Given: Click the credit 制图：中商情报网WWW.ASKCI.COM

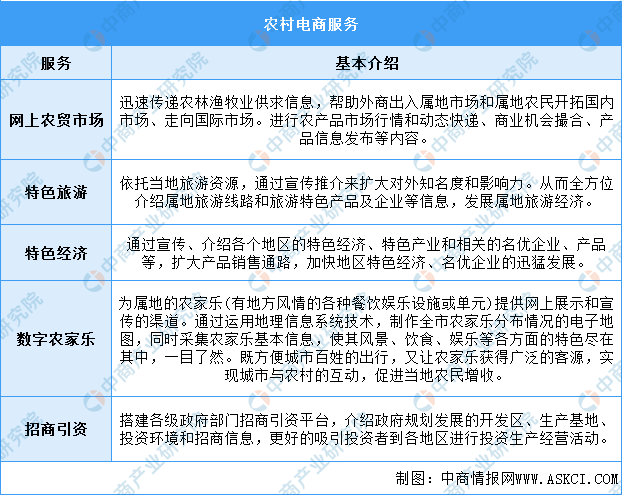Looking at the screenshot, I should (507, 478).
